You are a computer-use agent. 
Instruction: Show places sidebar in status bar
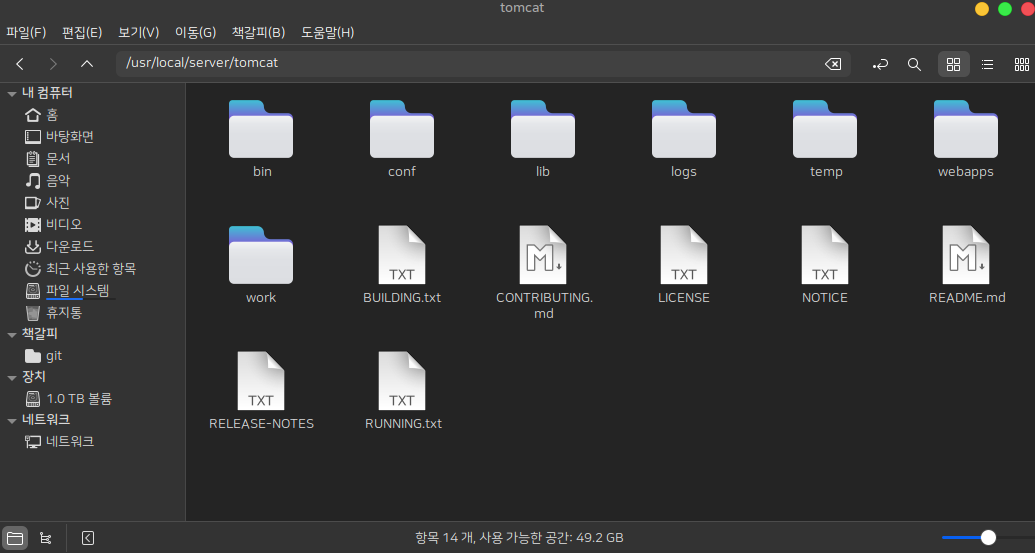coord(15,538)
